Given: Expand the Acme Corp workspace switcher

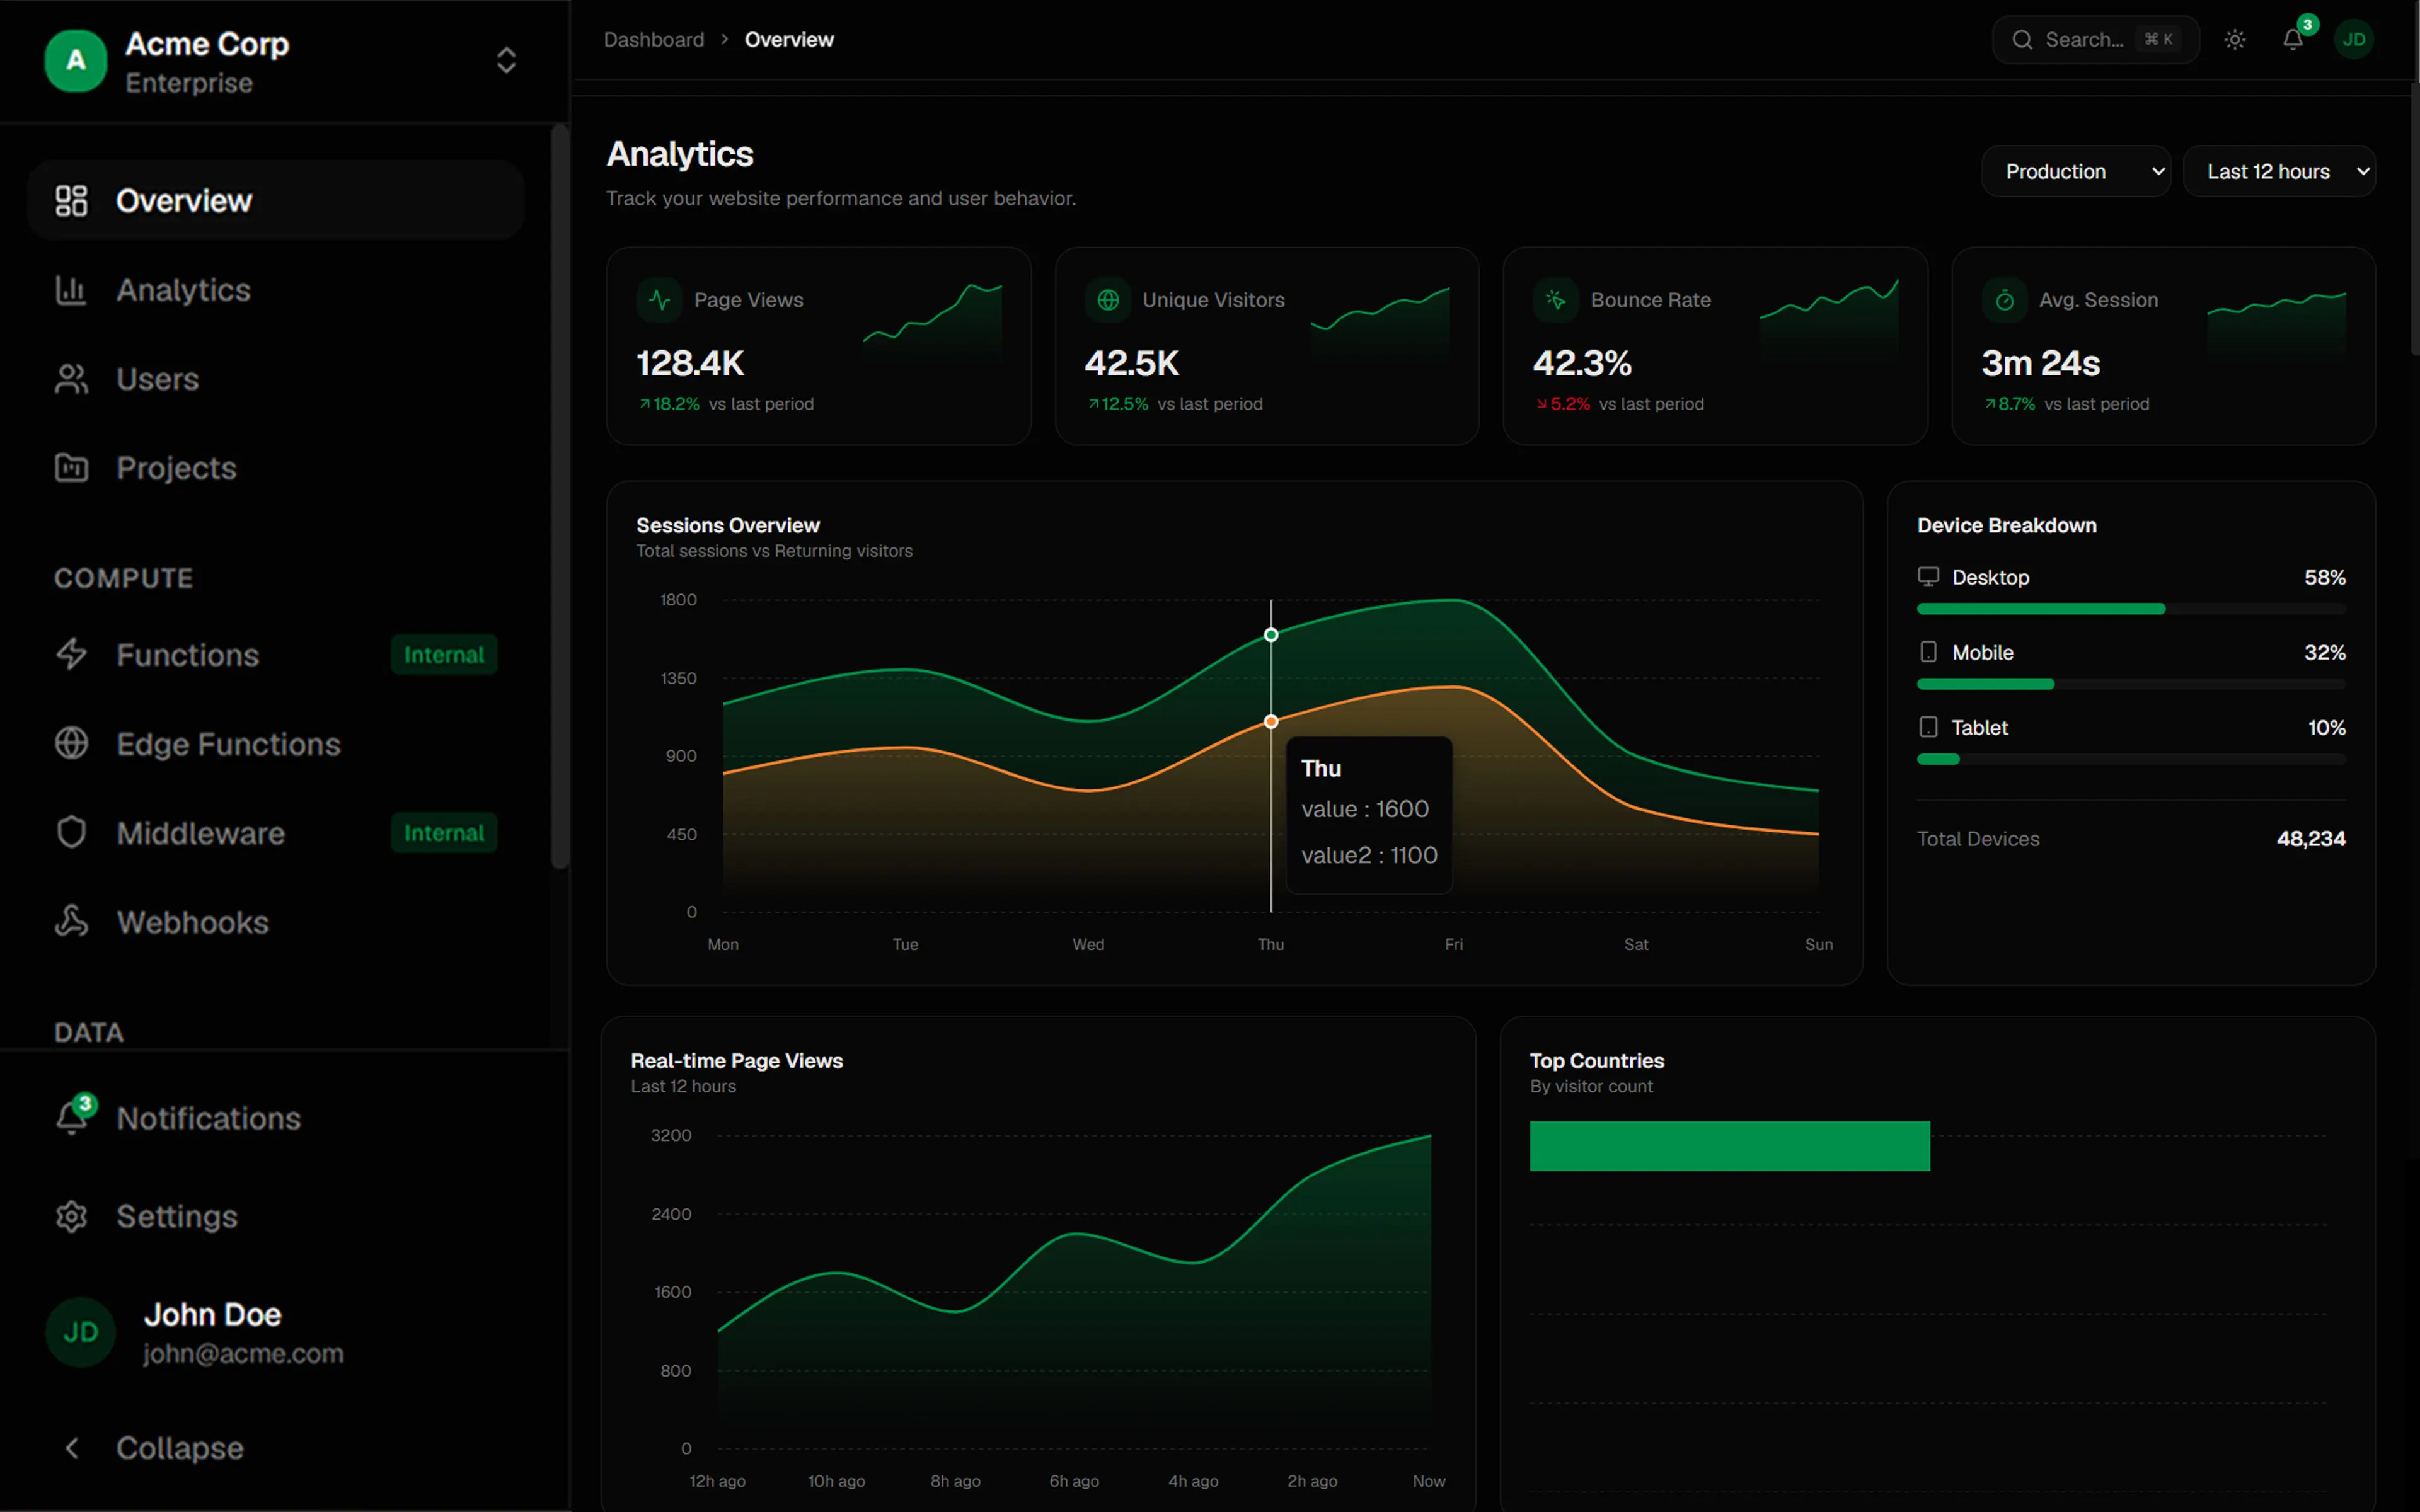Looking at the screenshot, I should pyautogui.click(x=506, y=61).
